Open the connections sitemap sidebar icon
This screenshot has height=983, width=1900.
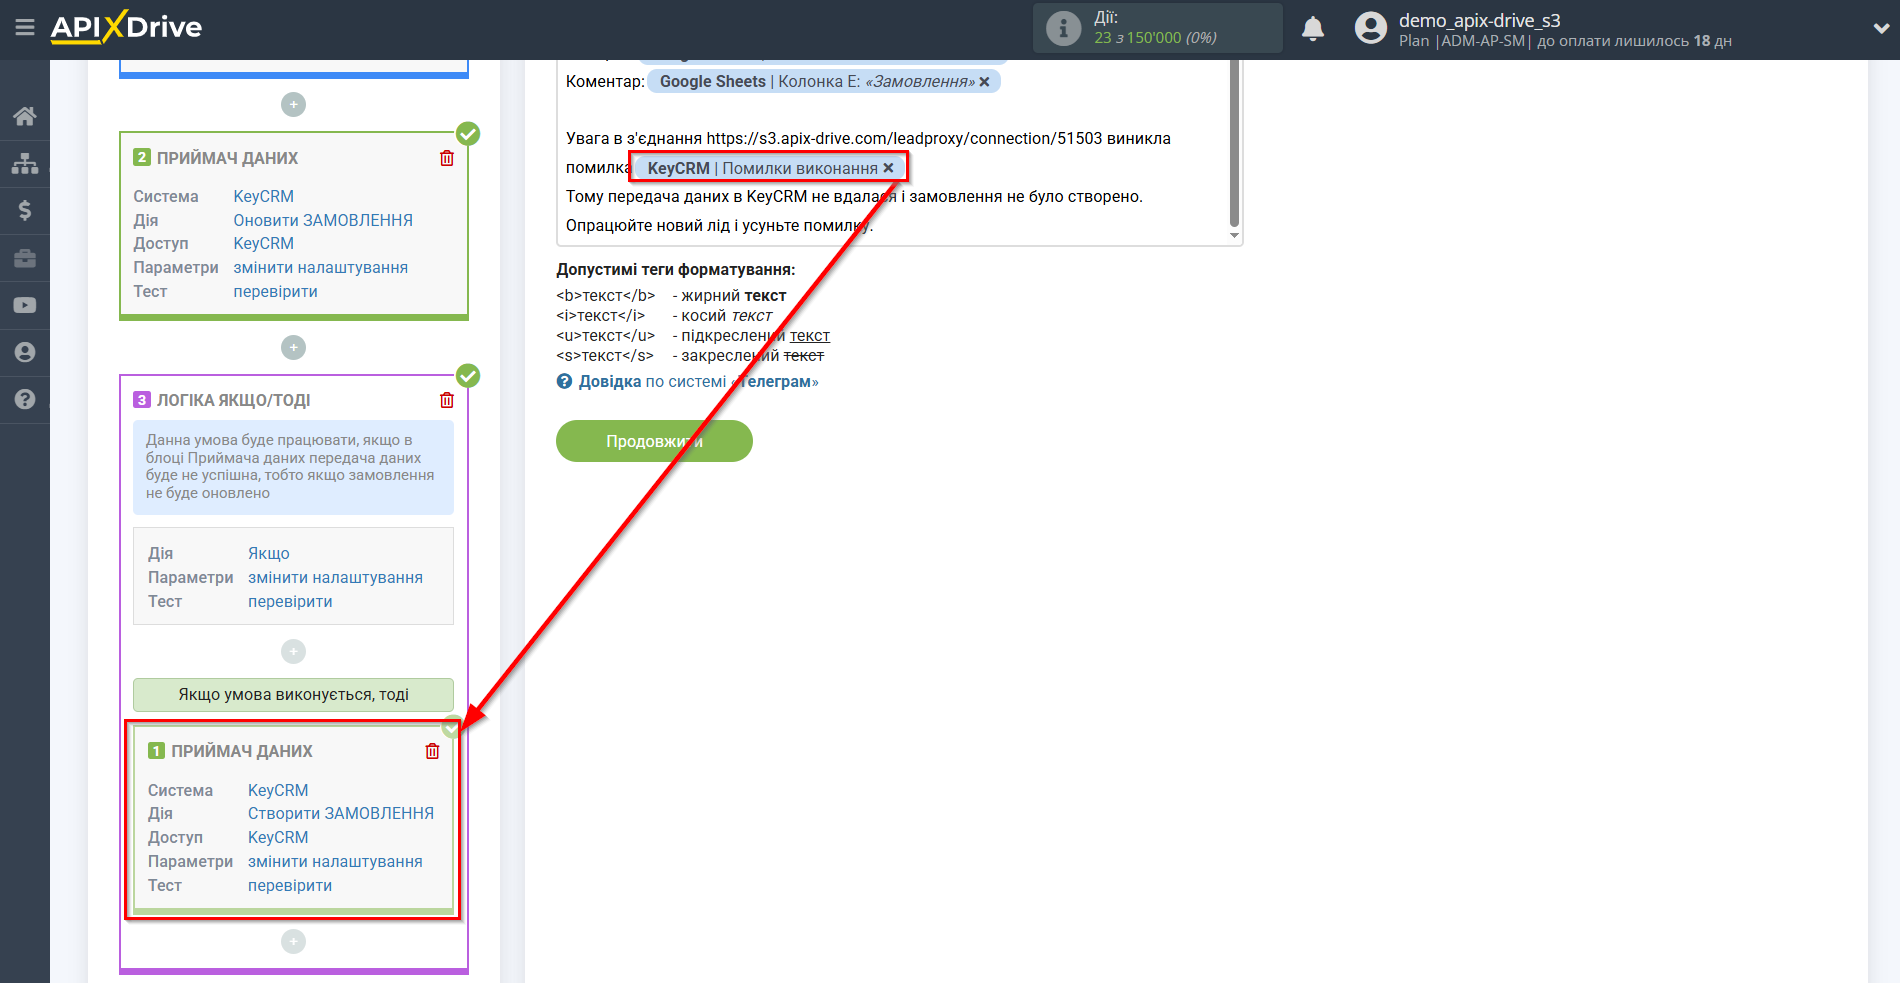point(25,163)
